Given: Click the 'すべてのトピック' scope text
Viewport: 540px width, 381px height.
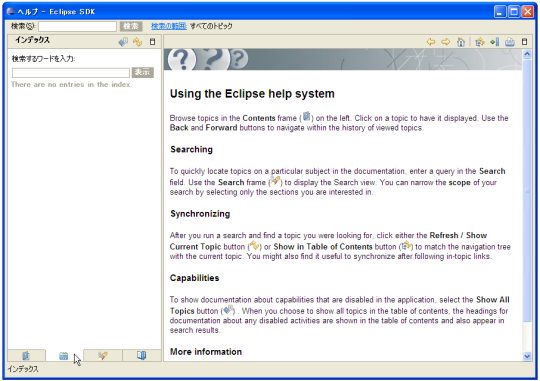Looking at the screenshot, I should [x=211, y=26].
